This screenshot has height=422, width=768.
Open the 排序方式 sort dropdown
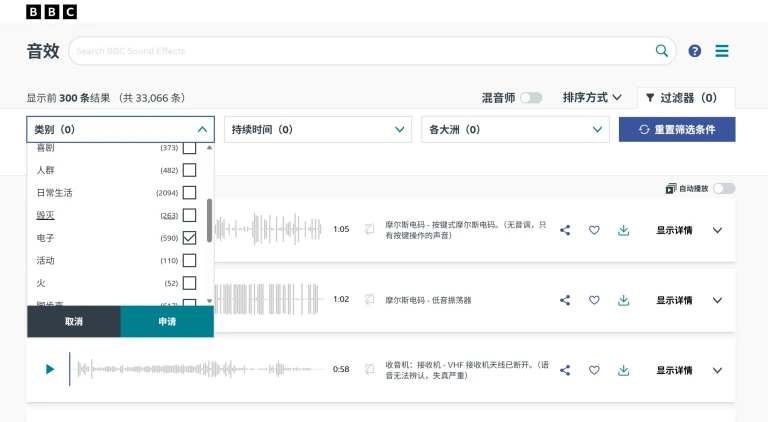coord(592,97)
